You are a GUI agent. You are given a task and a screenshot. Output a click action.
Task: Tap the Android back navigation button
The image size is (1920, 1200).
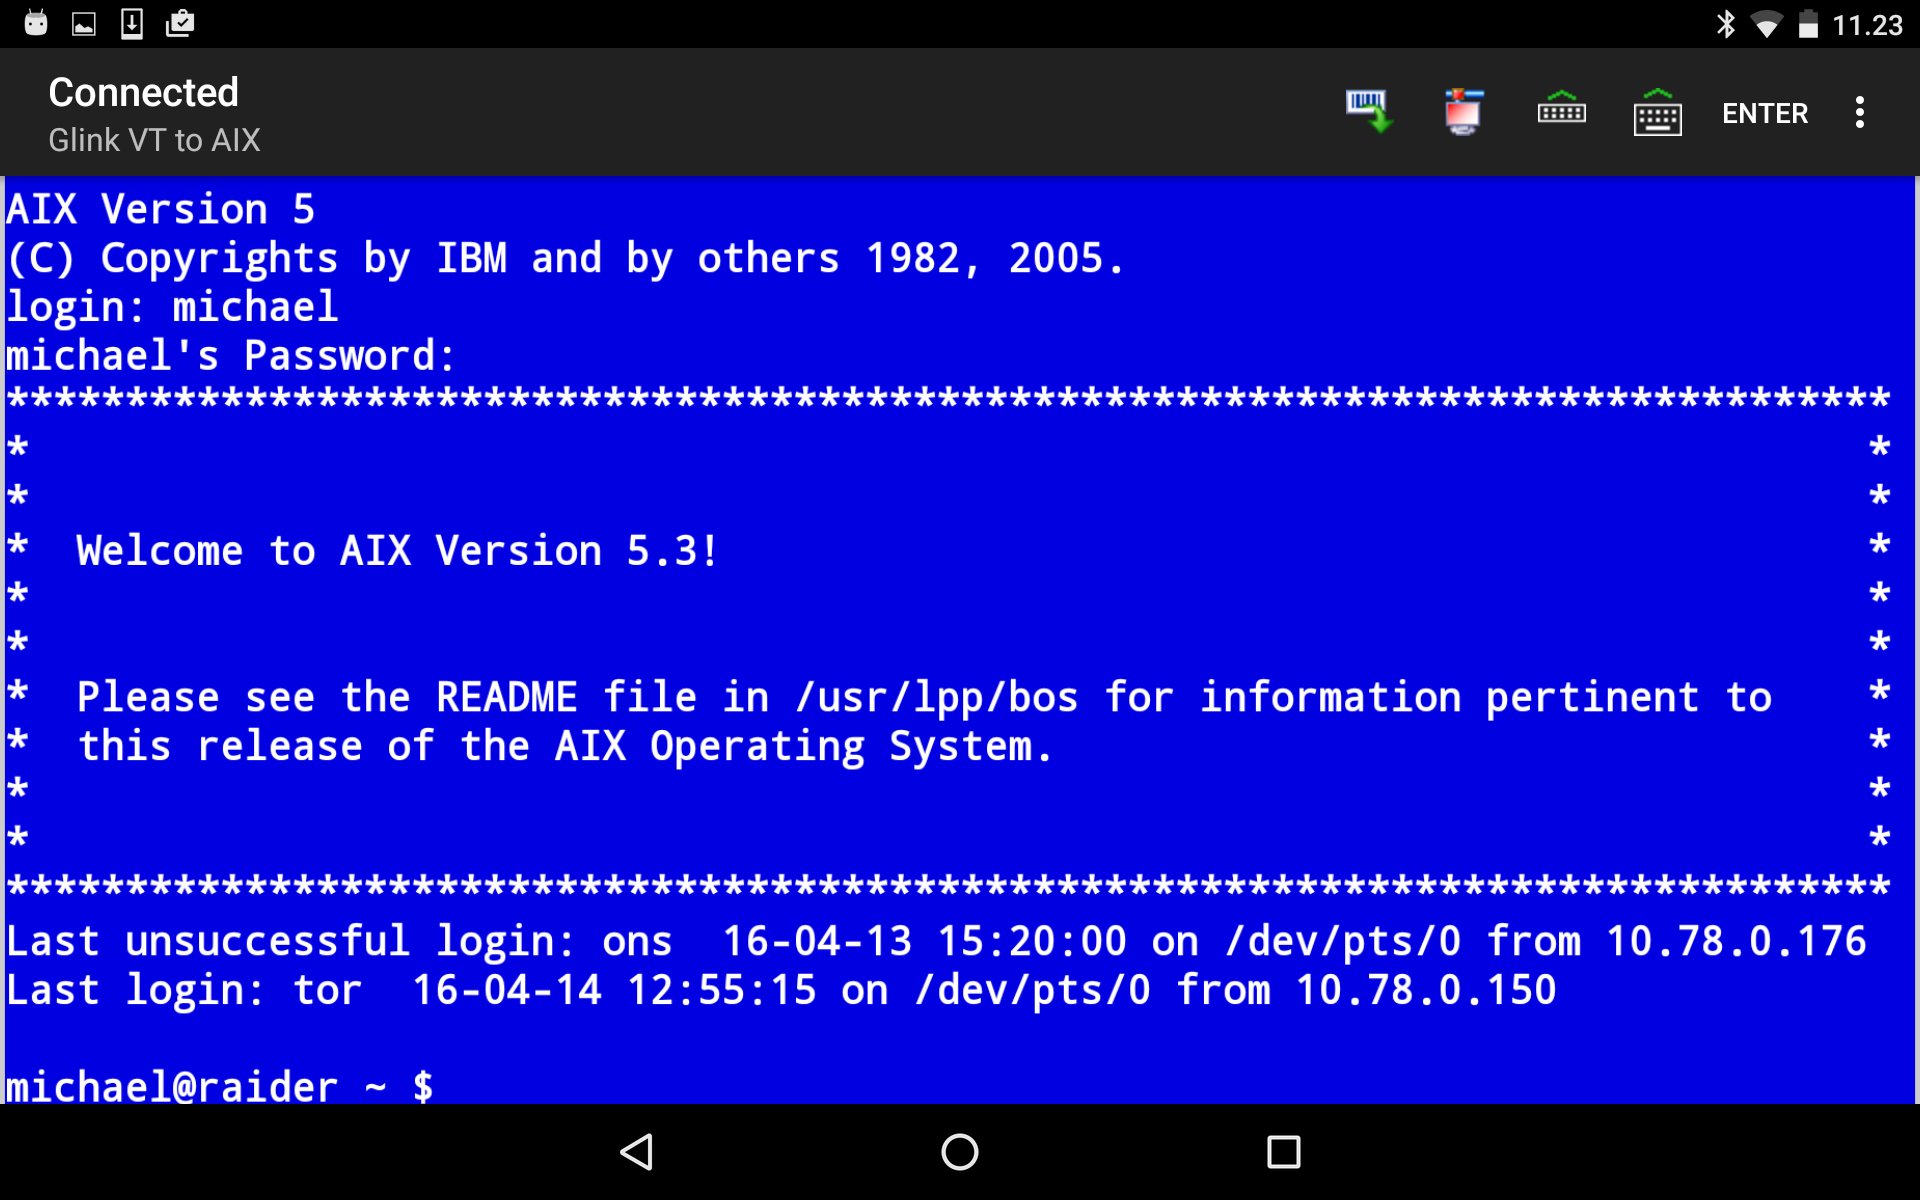click(x=637, y=1152)
